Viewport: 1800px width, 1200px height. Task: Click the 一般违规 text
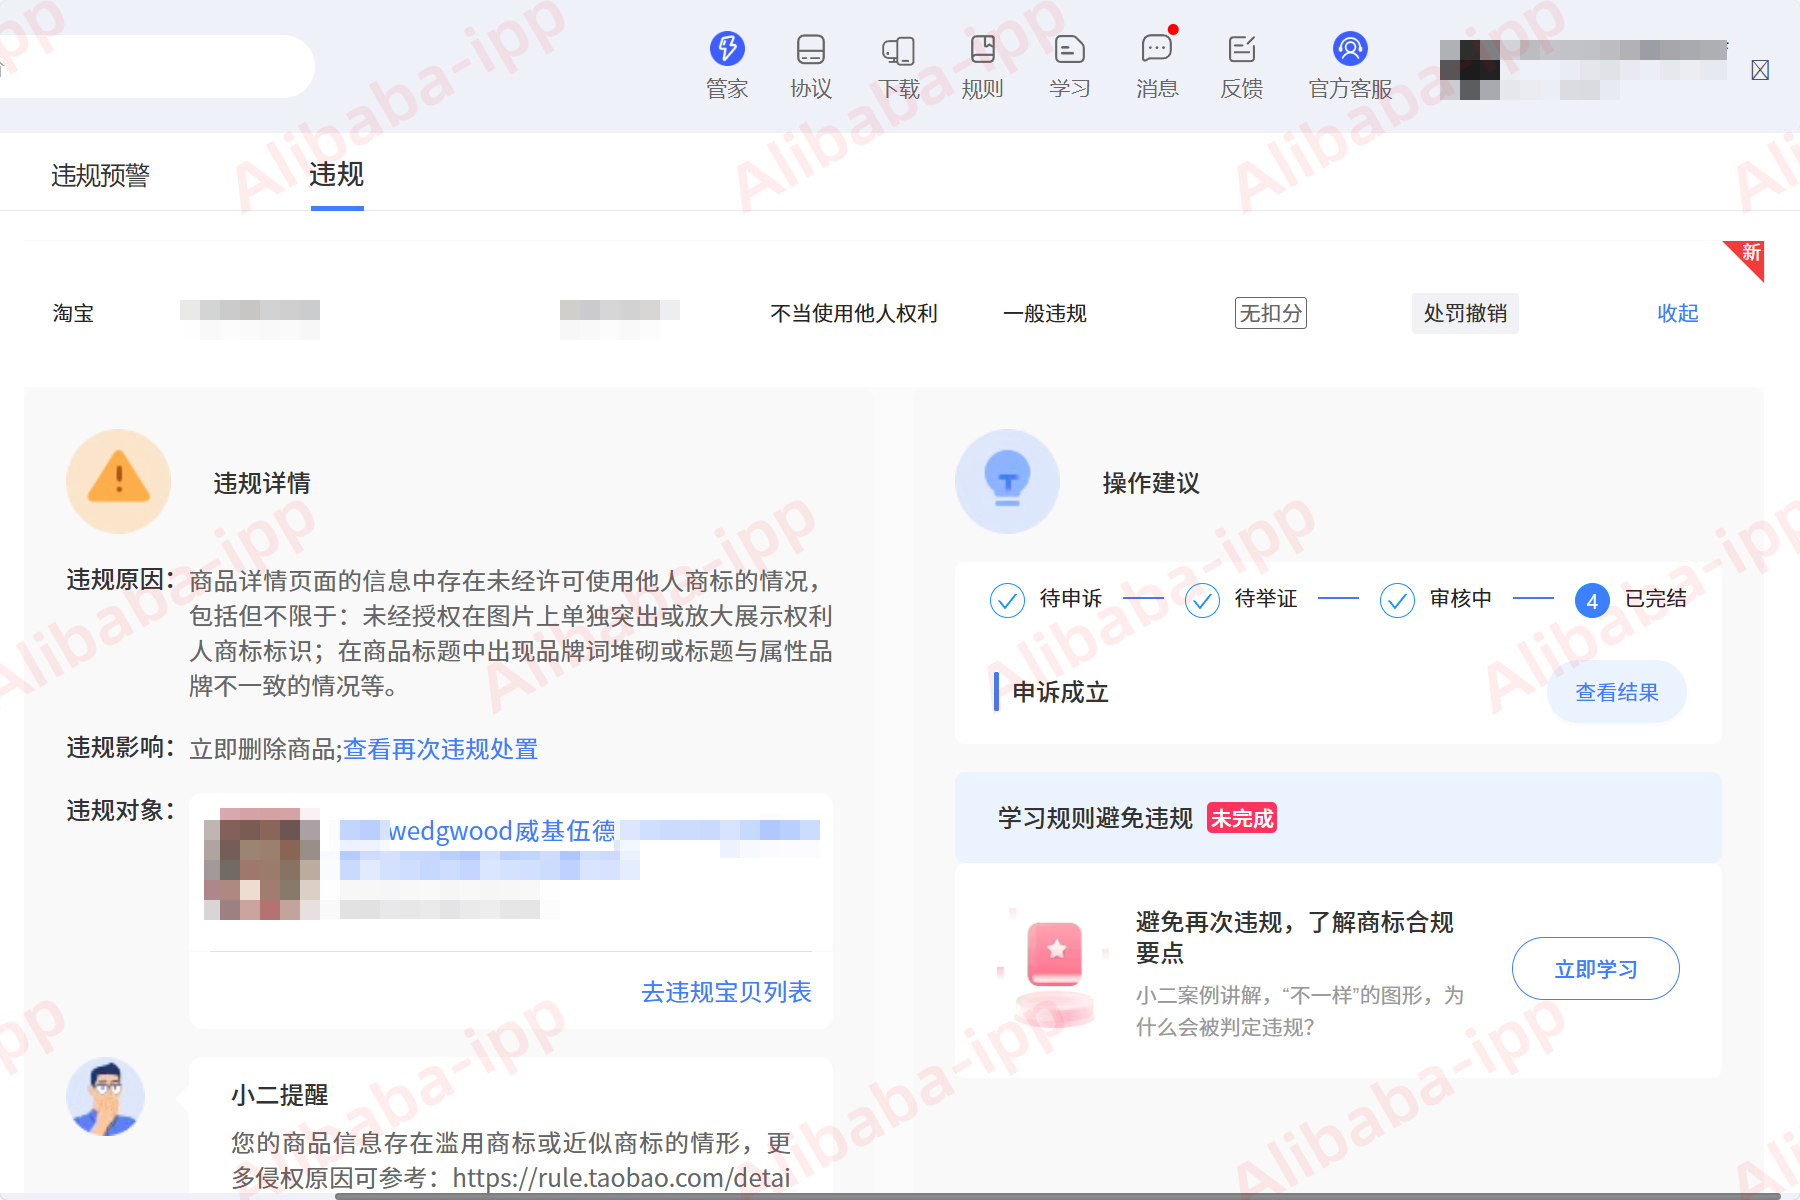click(x=1045, y=313)
